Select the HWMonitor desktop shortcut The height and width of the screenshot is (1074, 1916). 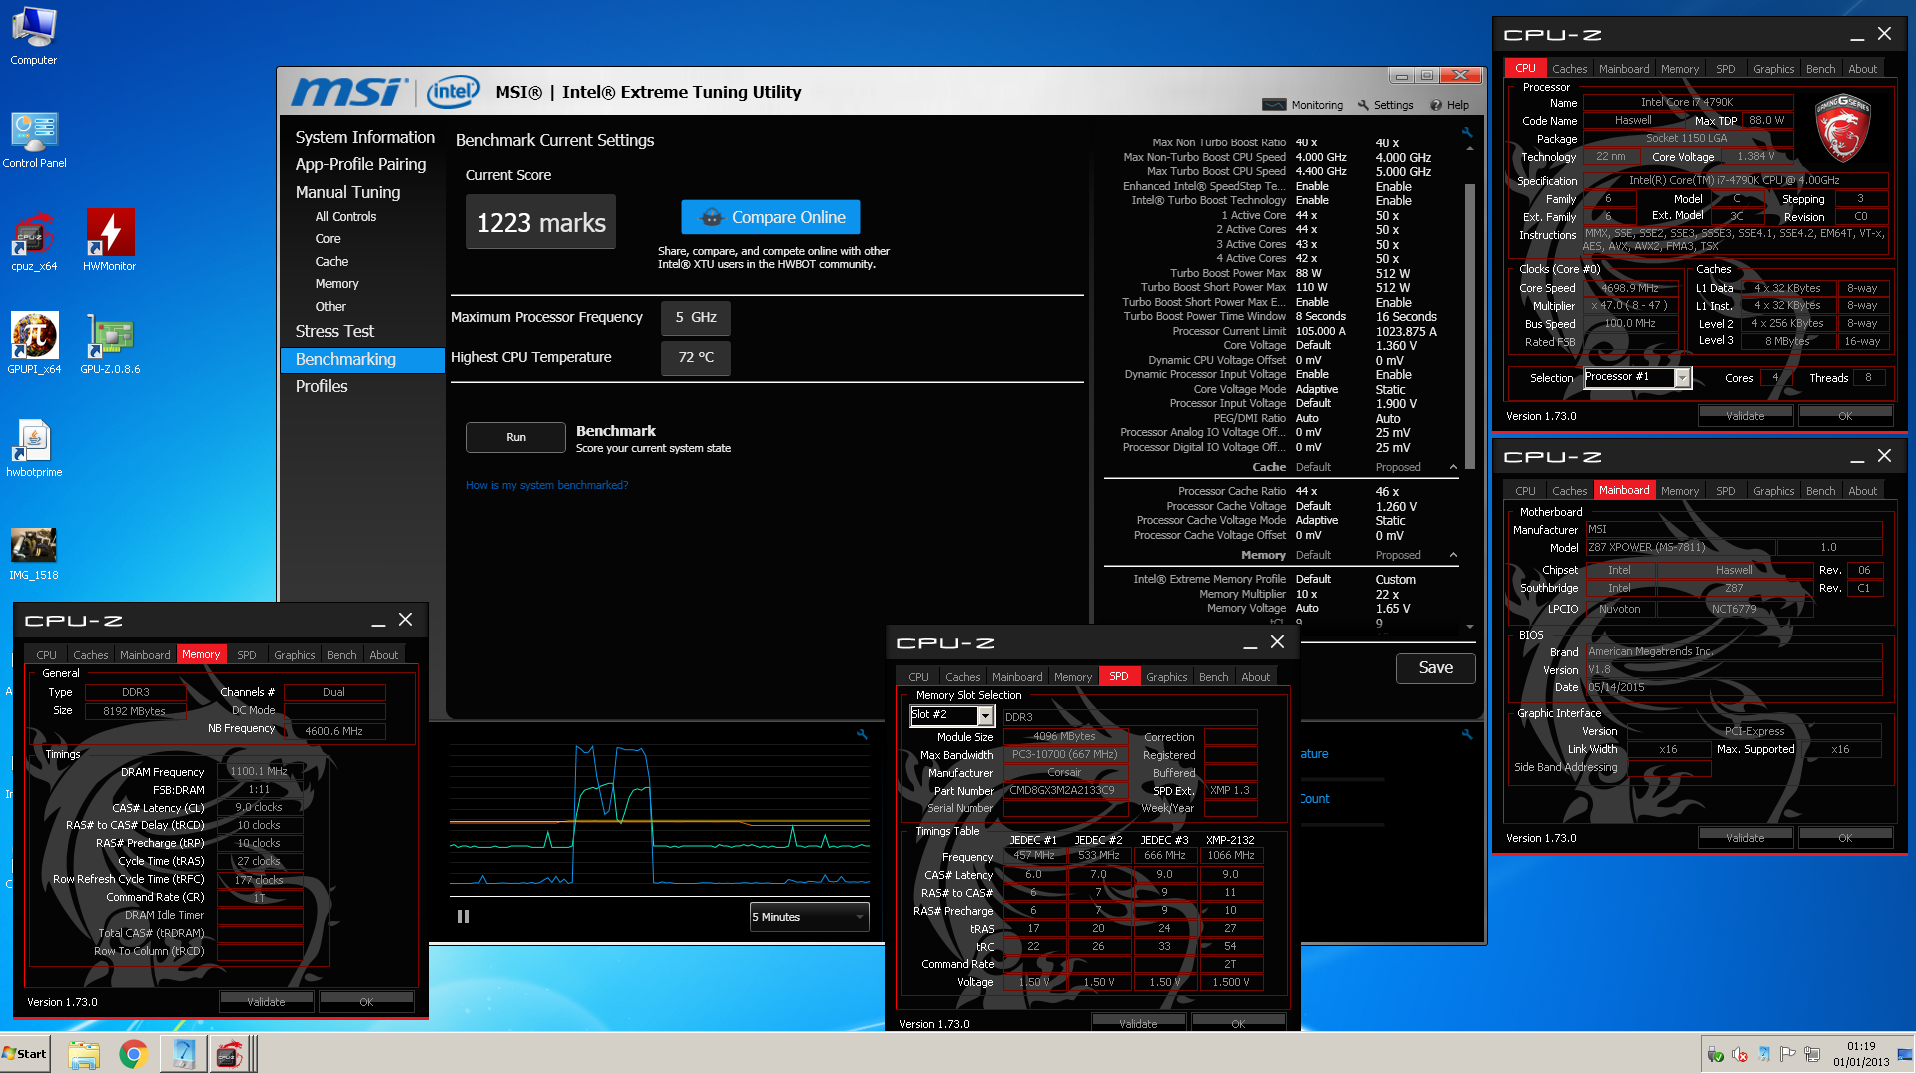click(110, 242)
